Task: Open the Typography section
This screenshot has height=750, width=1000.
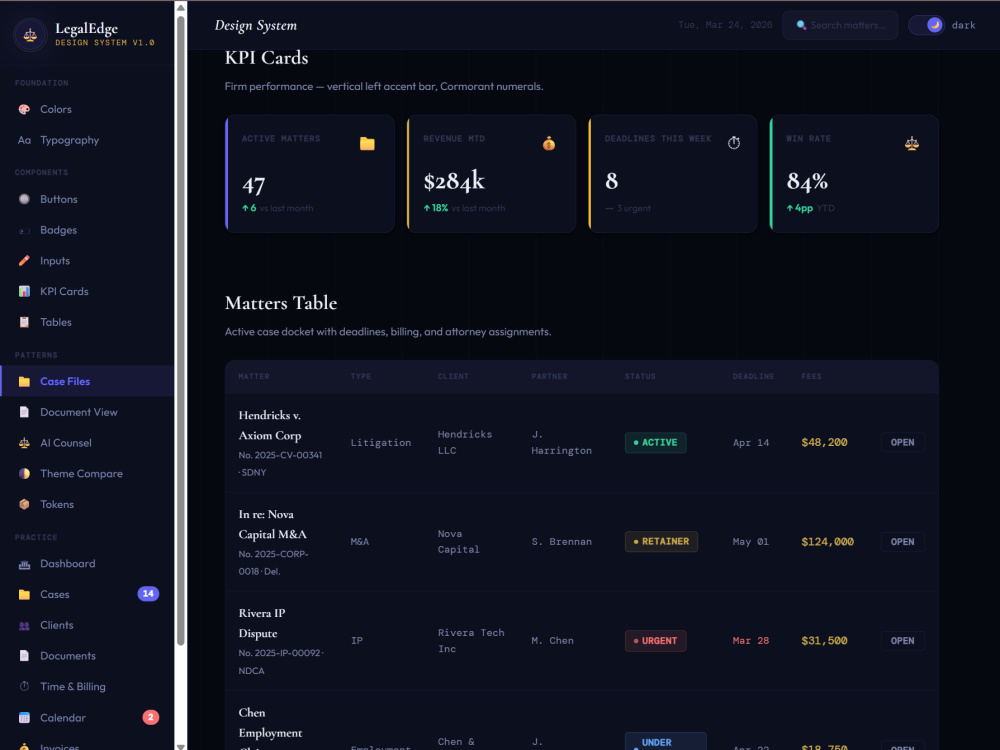Action: pos(87,140)
